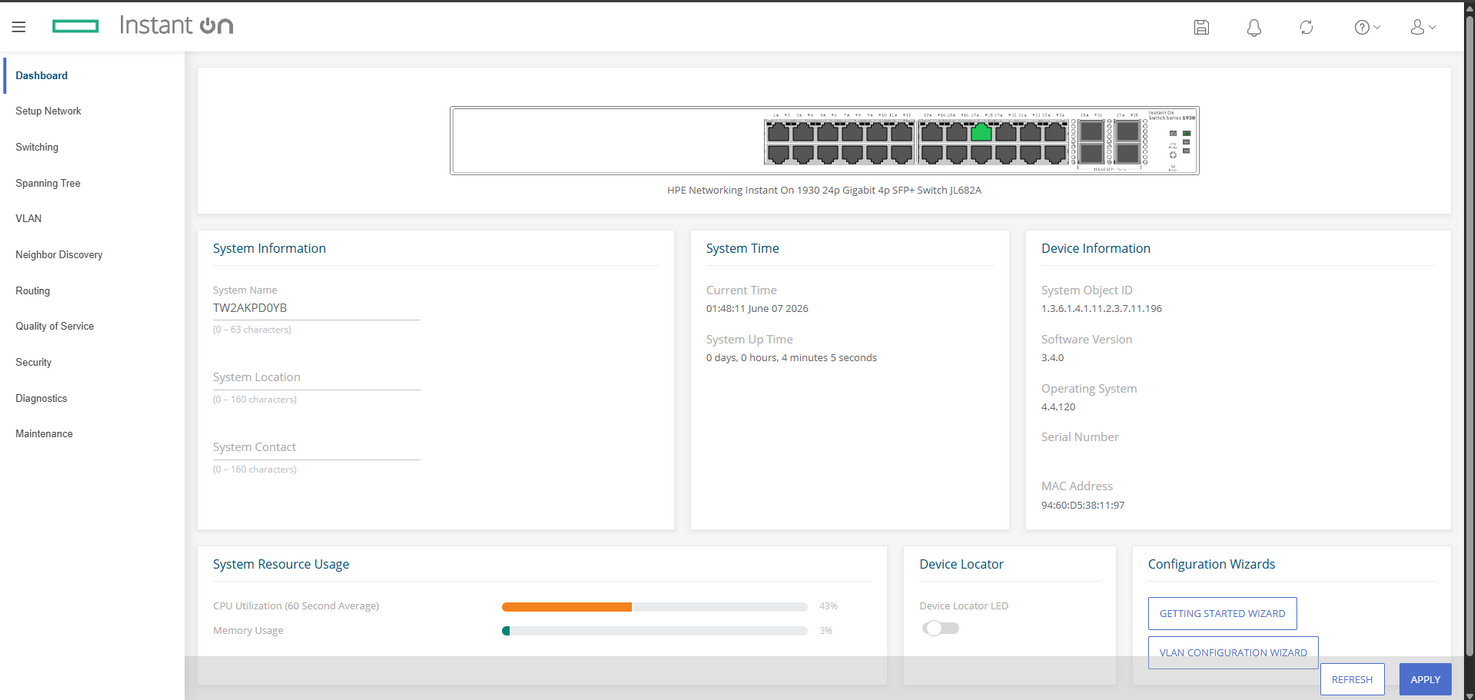
Task: Click the 43% CPU percentage label
Action: [x=828, y=606]
